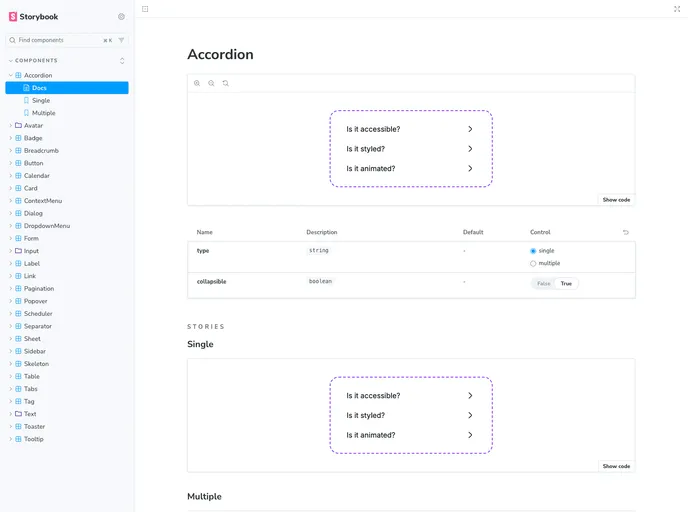688x512 pixels.
Task: Click the reset zoom icon in preview toolbar
Action: 226,83
